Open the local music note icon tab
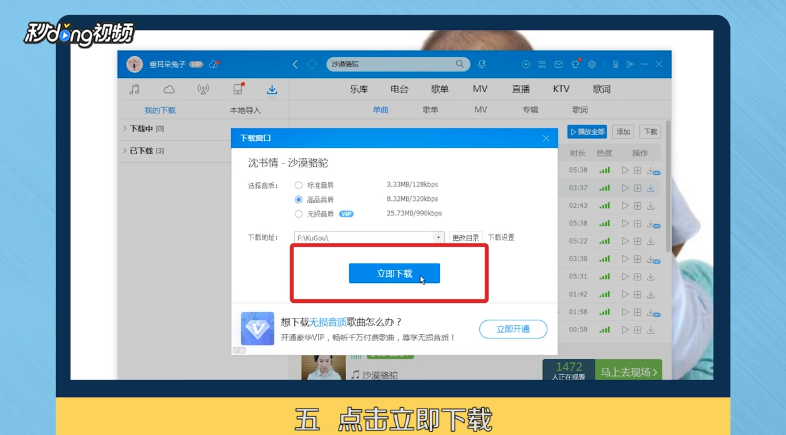The width and height of the screenshot is (786, 435). (134, 90)
